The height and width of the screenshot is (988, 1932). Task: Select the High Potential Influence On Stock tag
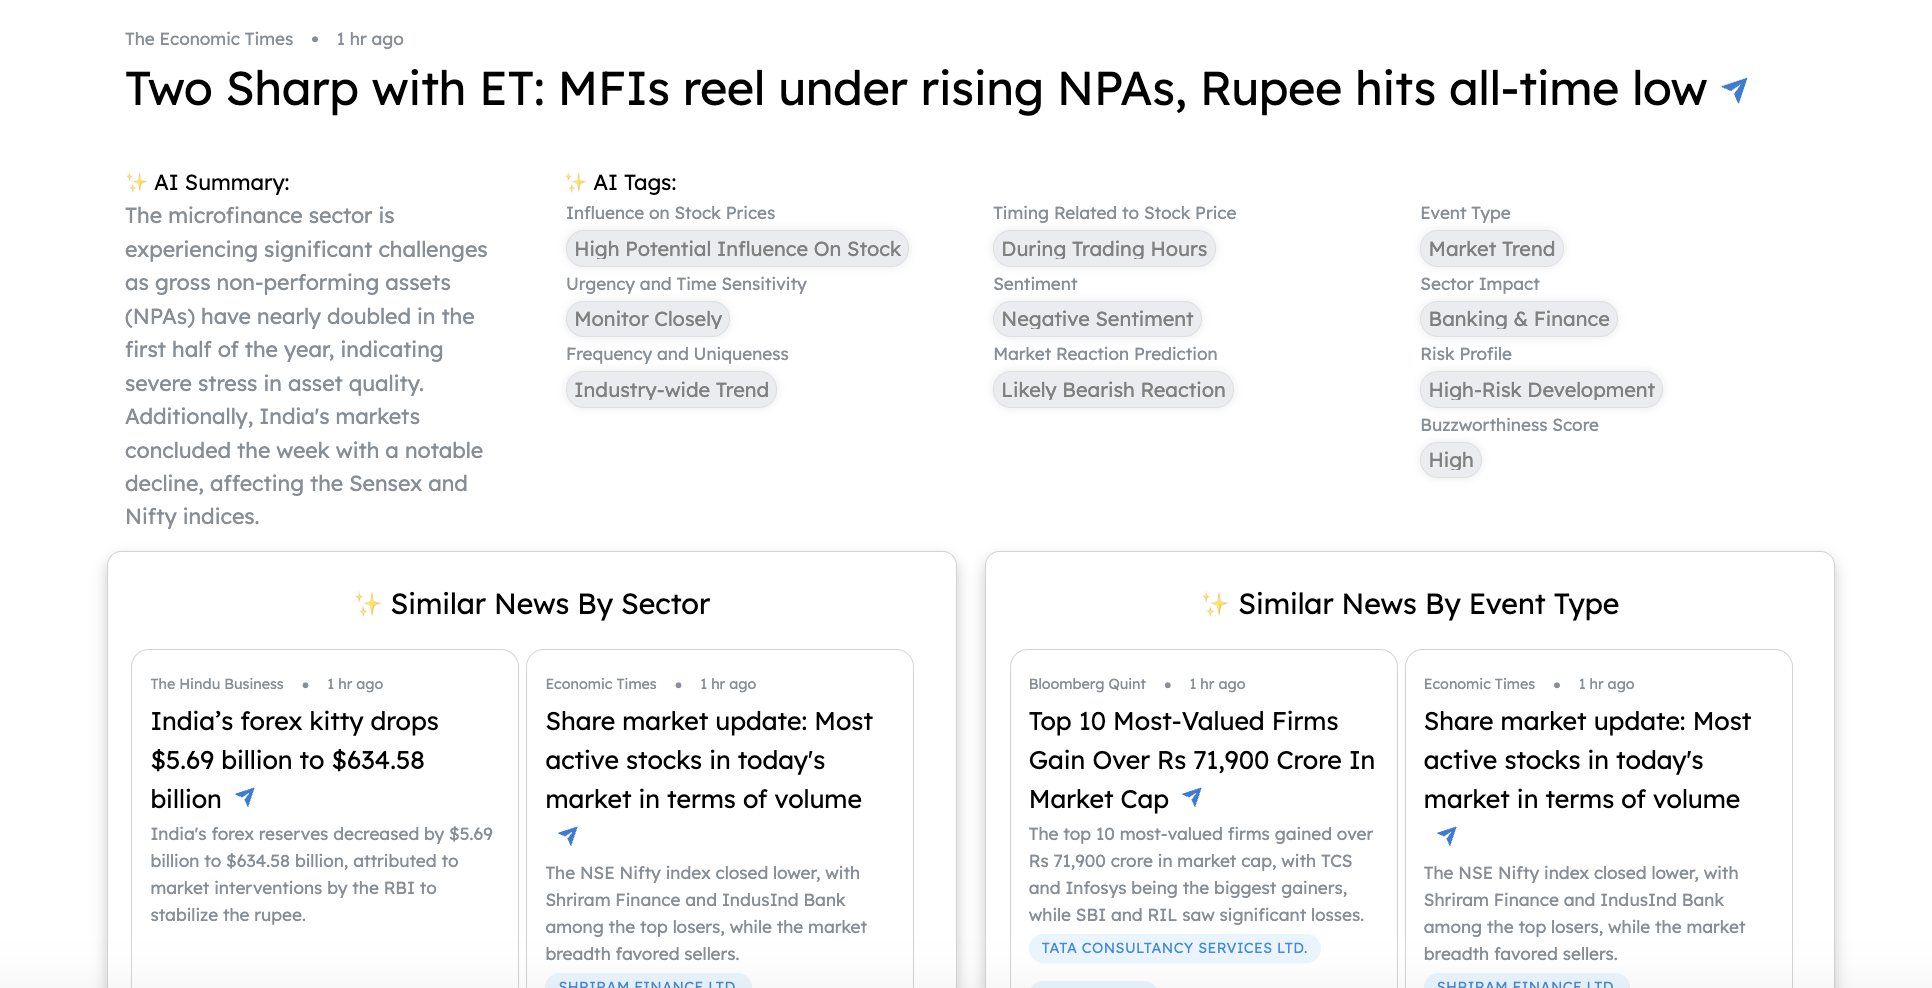[737, 249]
